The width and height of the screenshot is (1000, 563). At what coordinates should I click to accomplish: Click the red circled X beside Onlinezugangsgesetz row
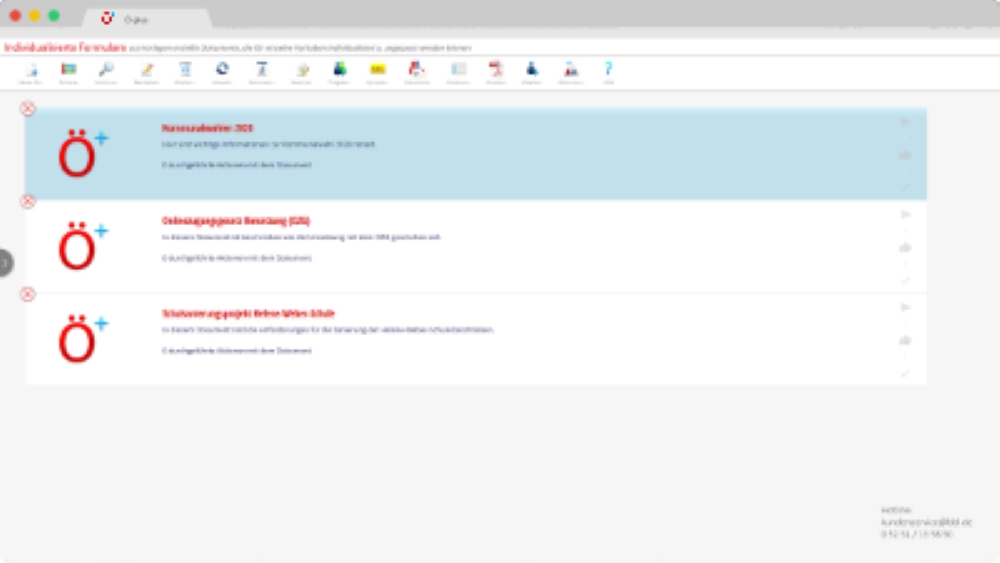27,201
